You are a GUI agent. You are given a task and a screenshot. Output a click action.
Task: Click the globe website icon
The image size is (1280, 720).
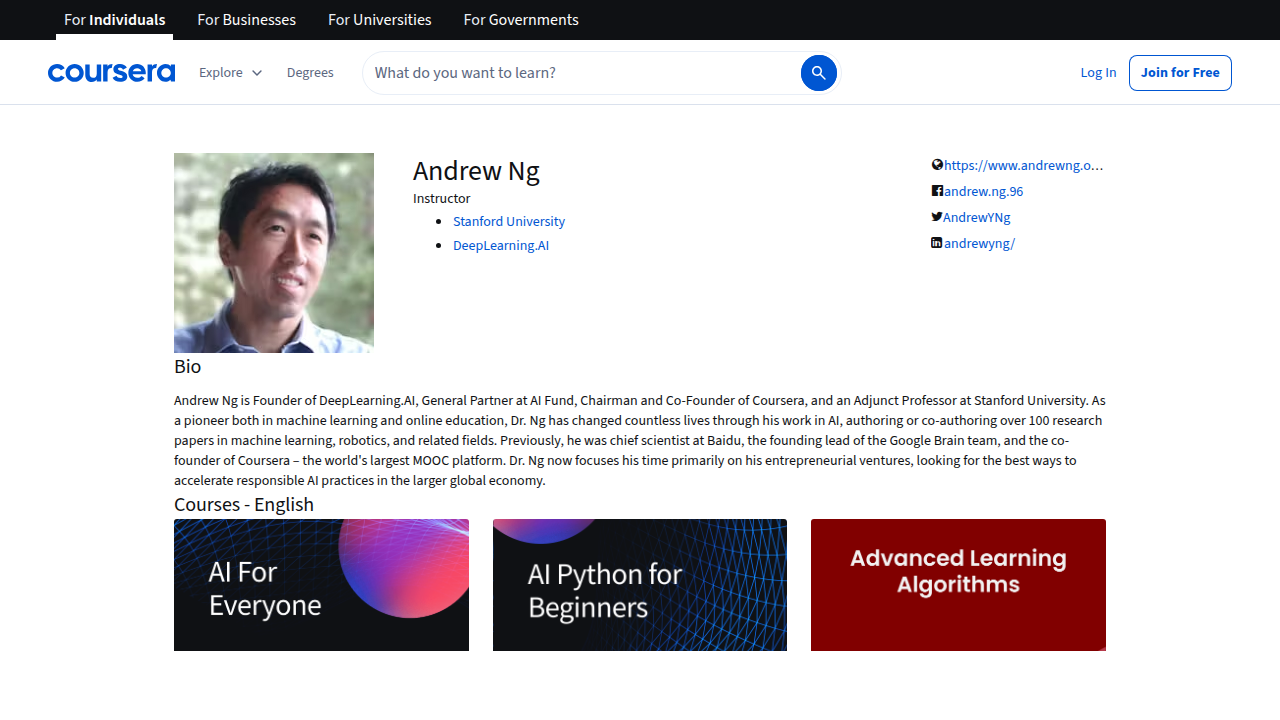[x=937, y=165]
